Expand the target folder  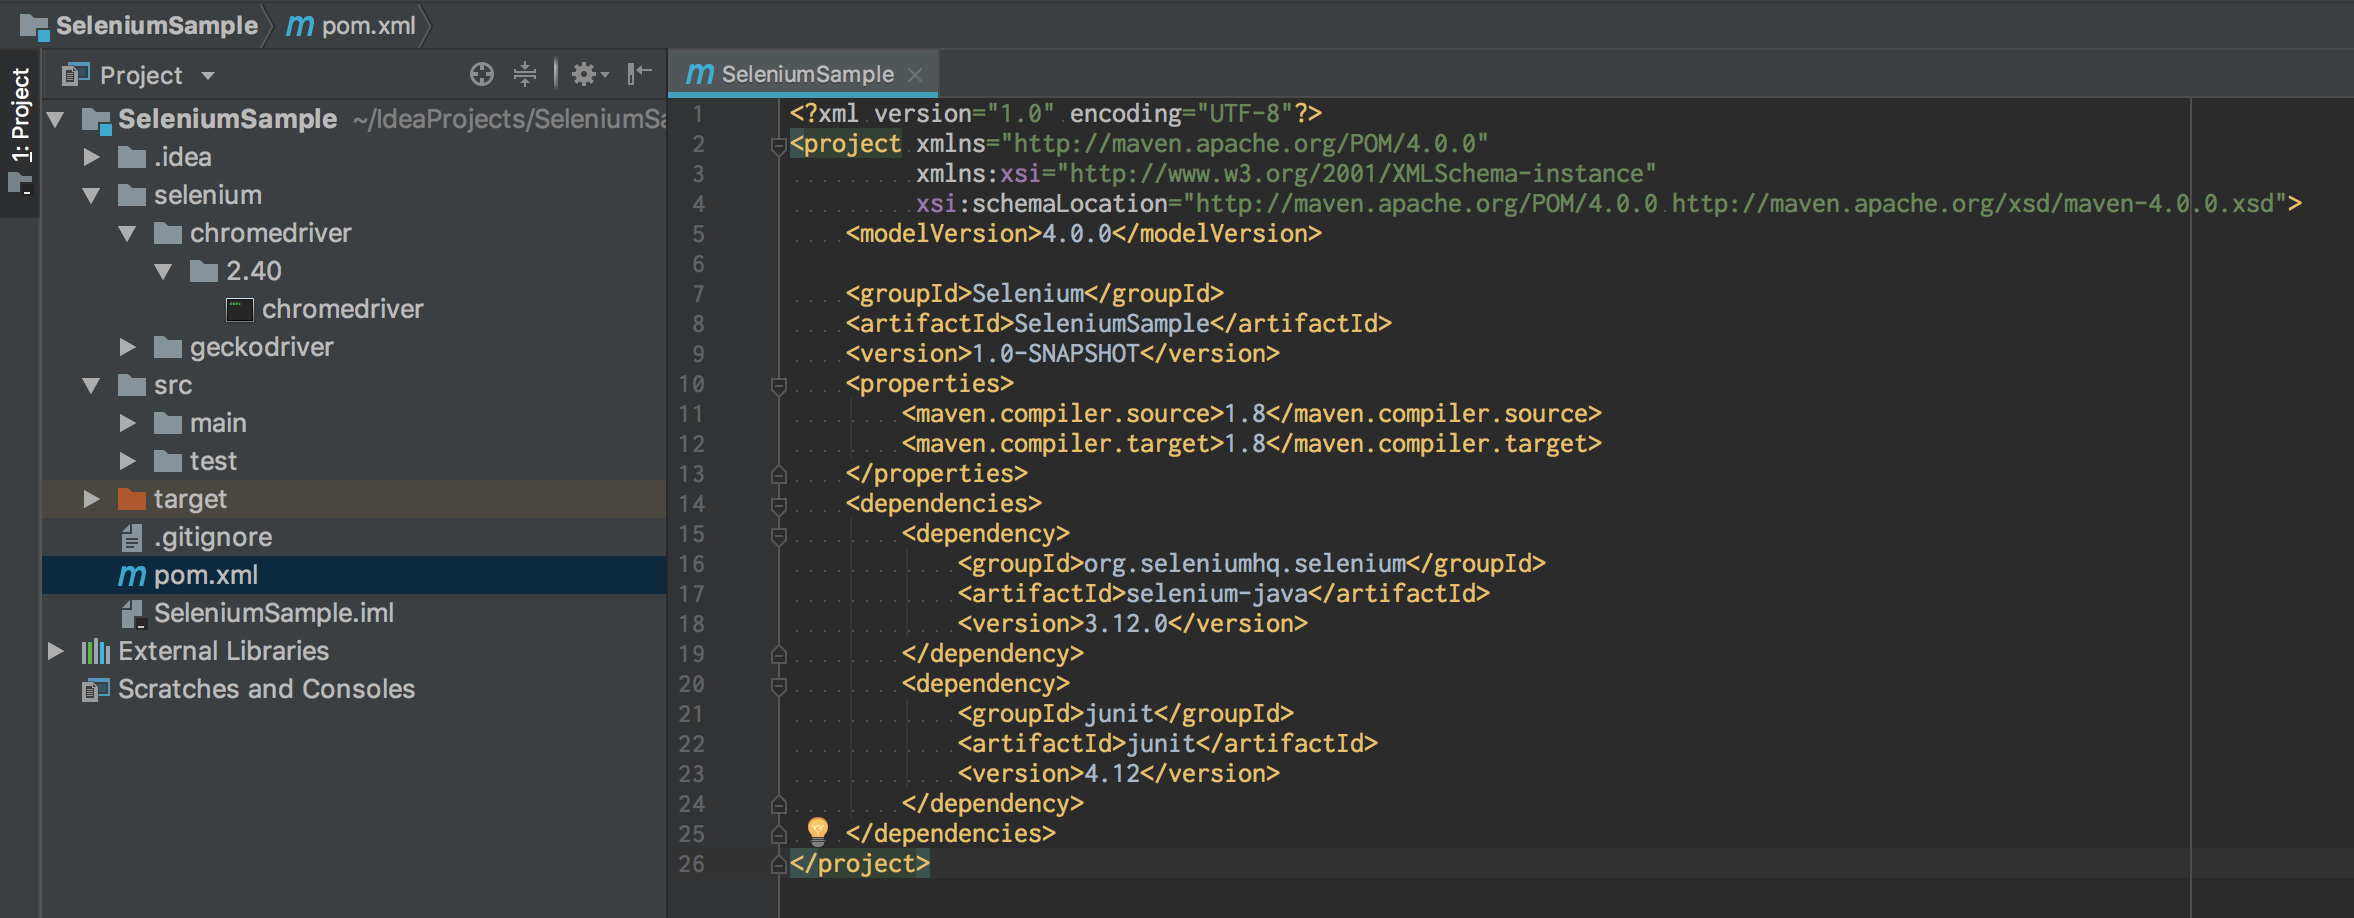pos(93,499)
